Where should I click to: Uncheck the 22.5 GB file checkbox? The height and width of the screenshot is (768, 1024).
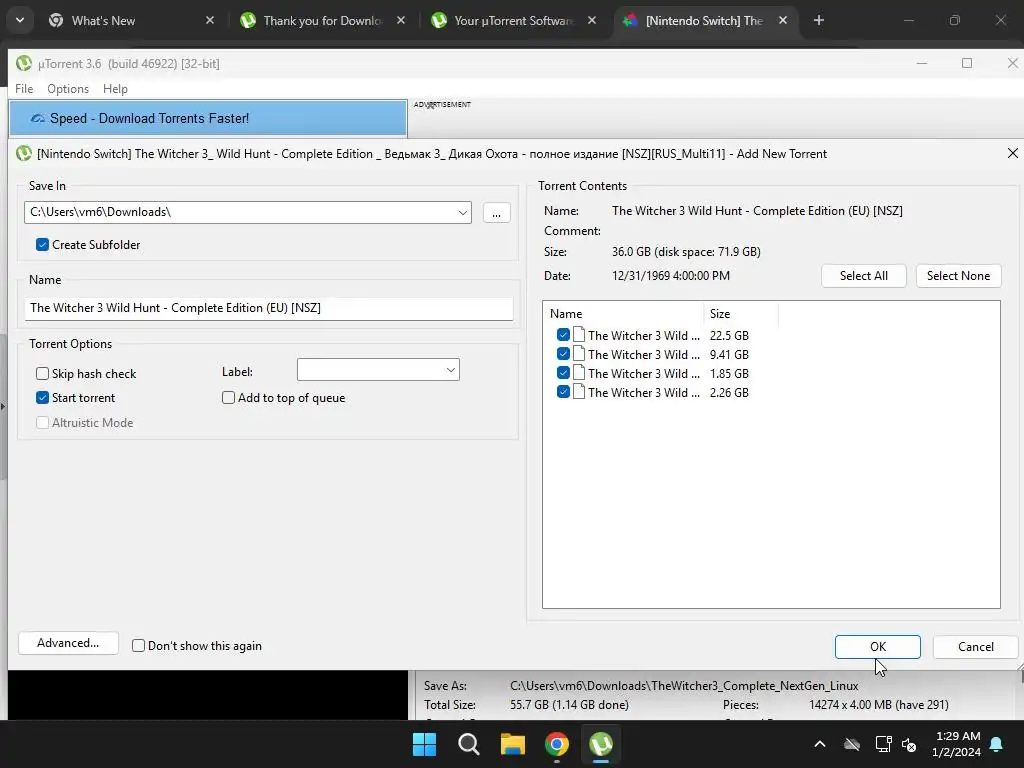(563, 335)
